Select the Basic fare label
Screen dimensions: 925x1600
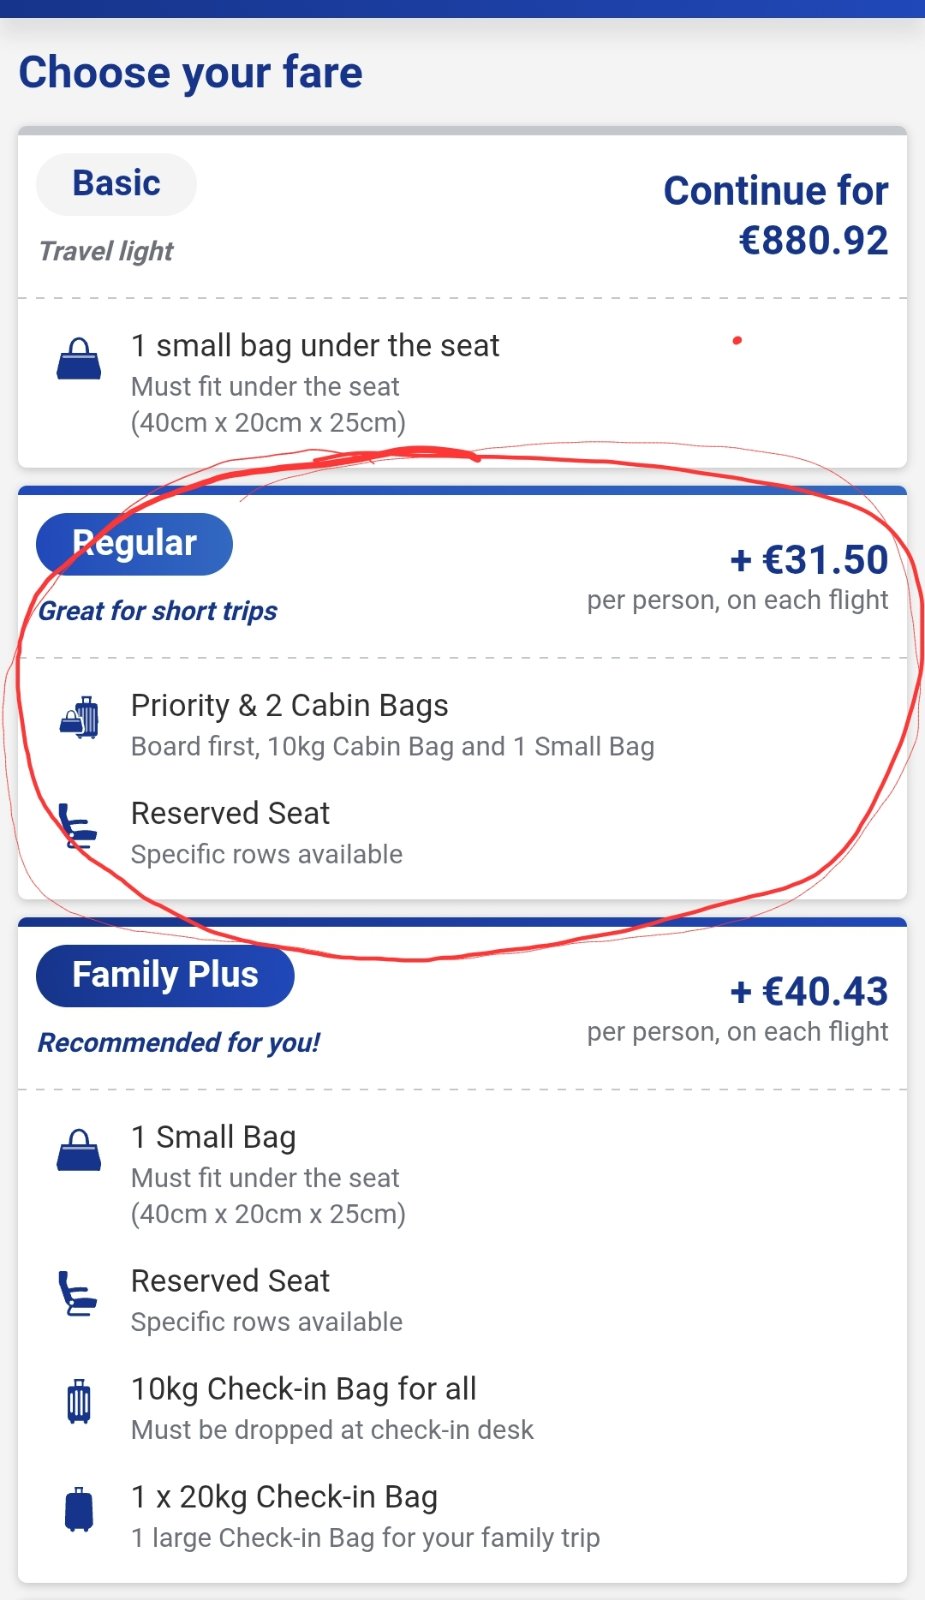(116, 184)
